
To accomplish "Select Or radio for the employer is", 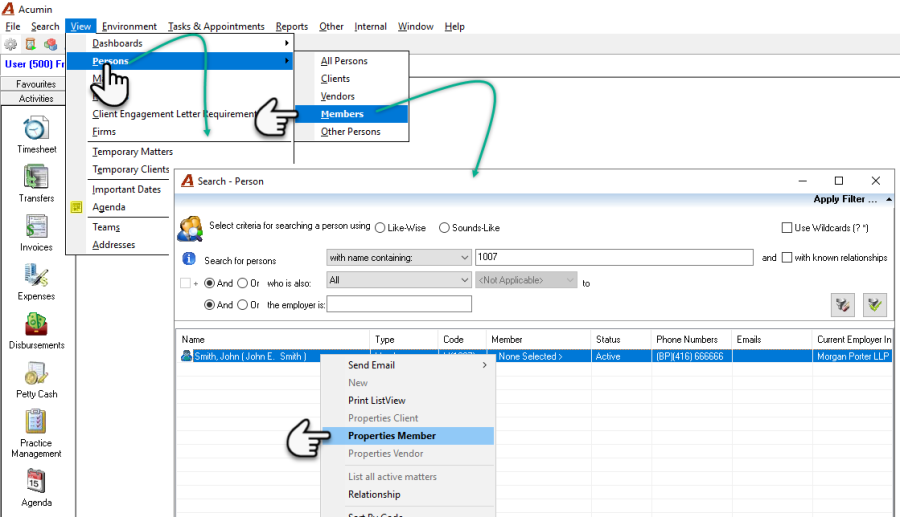I will (242, 305).
